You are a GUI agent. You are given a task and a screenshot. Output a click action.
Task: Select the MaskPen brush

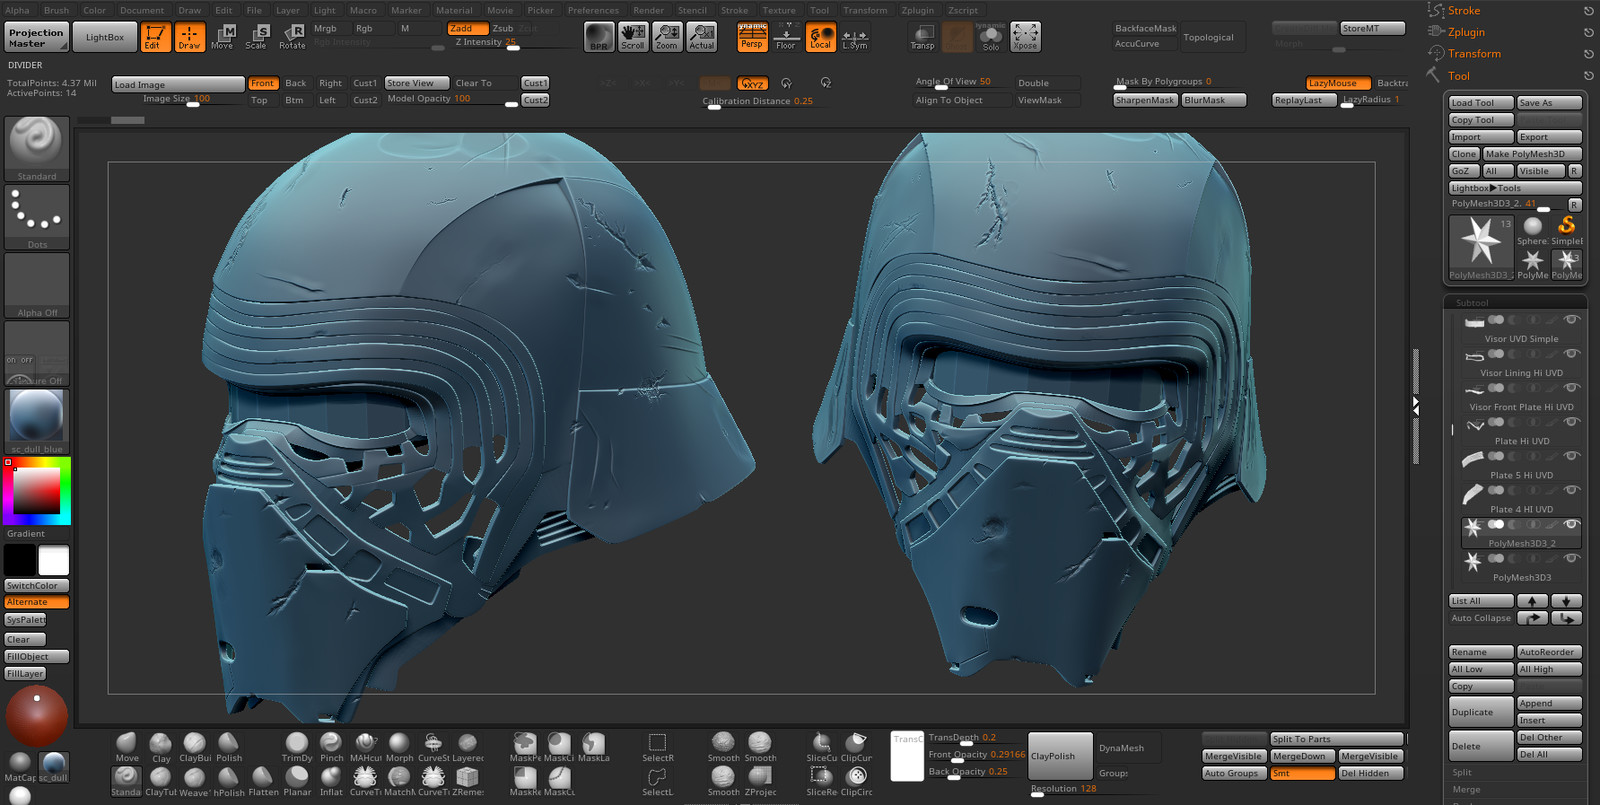tap(525, 747)
